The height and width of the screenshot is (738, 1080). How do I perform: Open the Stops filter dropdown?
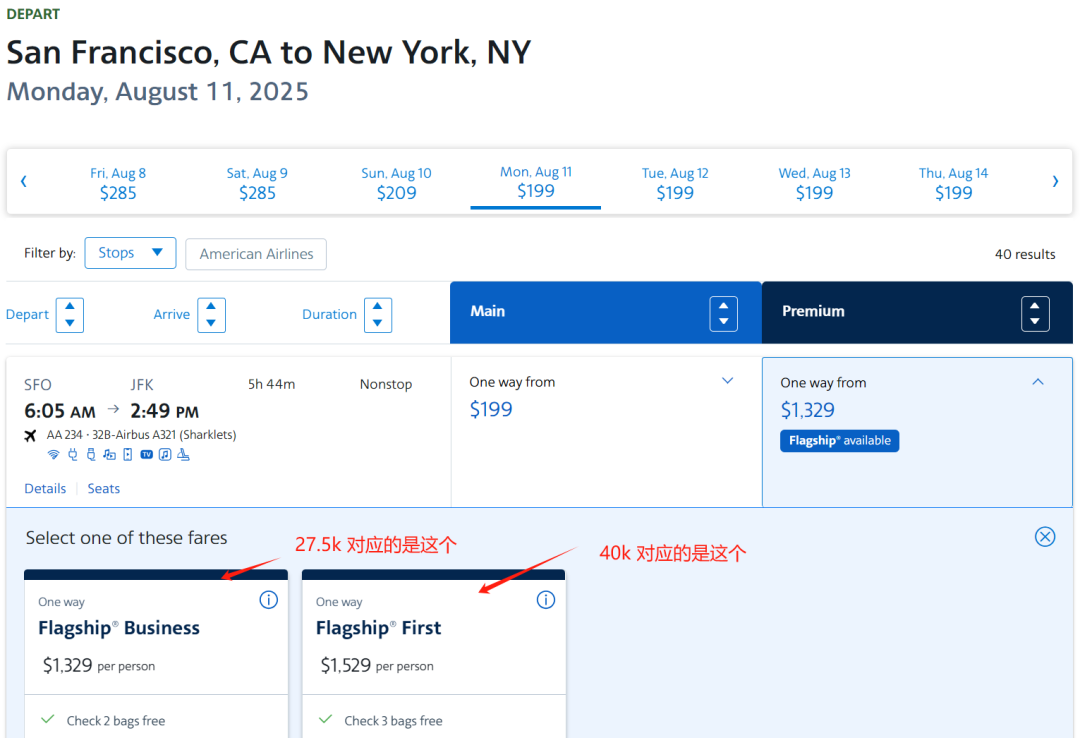pyautogui.click(x=130, y=253)
